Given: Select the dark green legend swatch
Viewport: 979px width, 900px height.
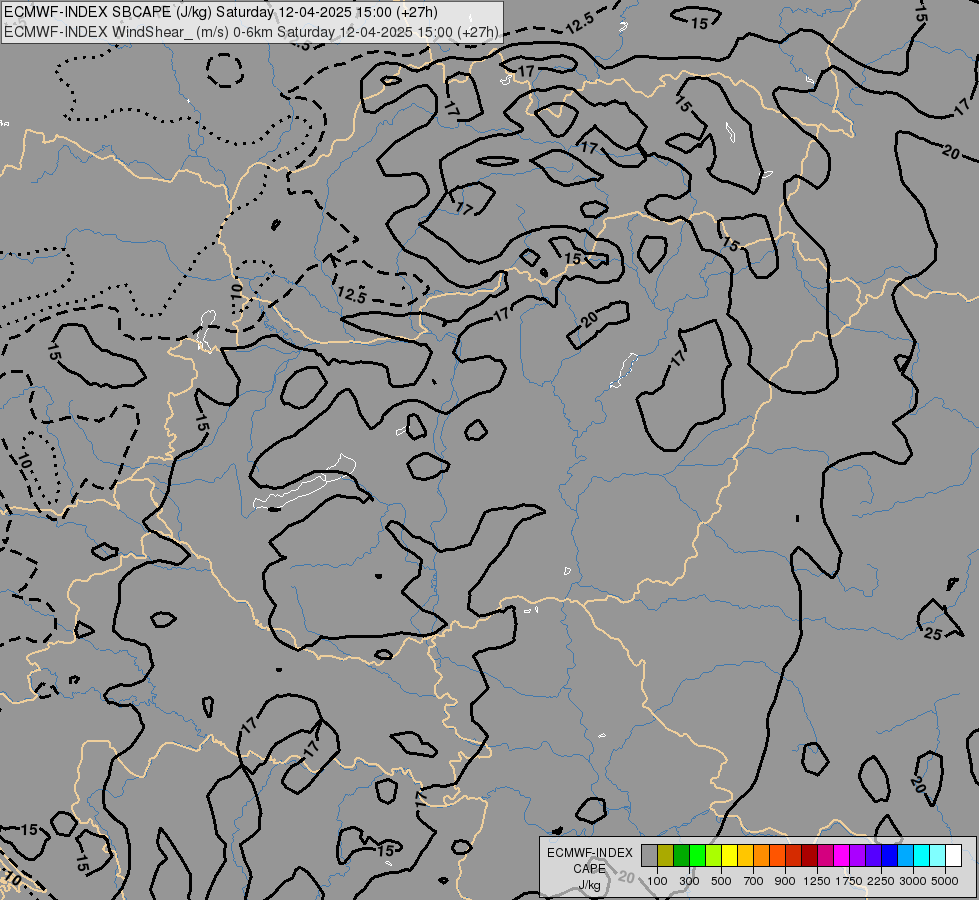Looking at the screenshot, I should 681,855.
